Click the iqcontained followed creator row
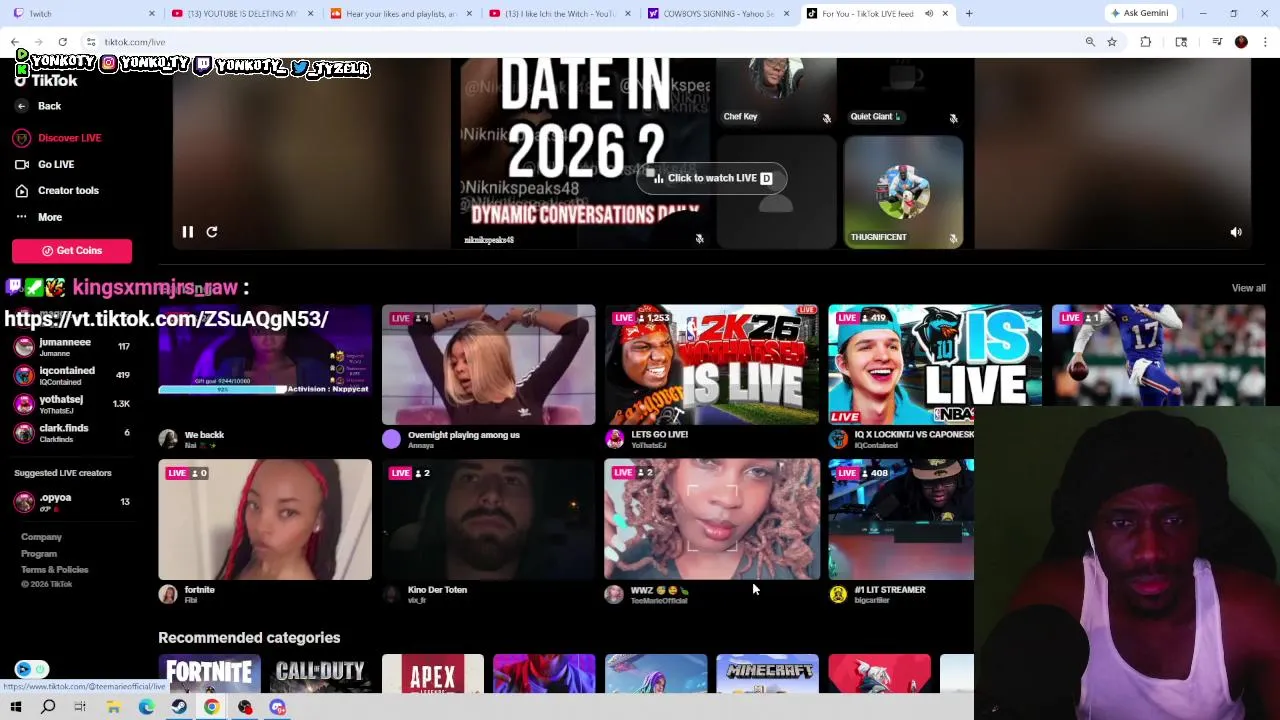 (x=72, y=375)
